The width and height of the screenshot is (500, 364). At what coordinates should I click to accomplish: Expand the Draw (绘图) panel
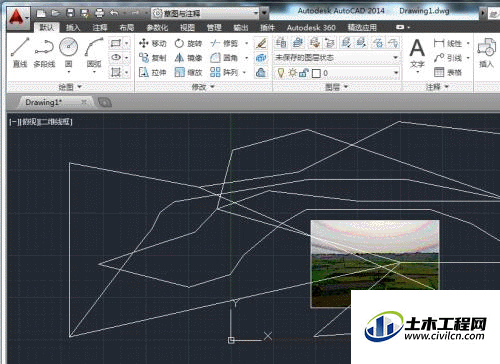70,87
